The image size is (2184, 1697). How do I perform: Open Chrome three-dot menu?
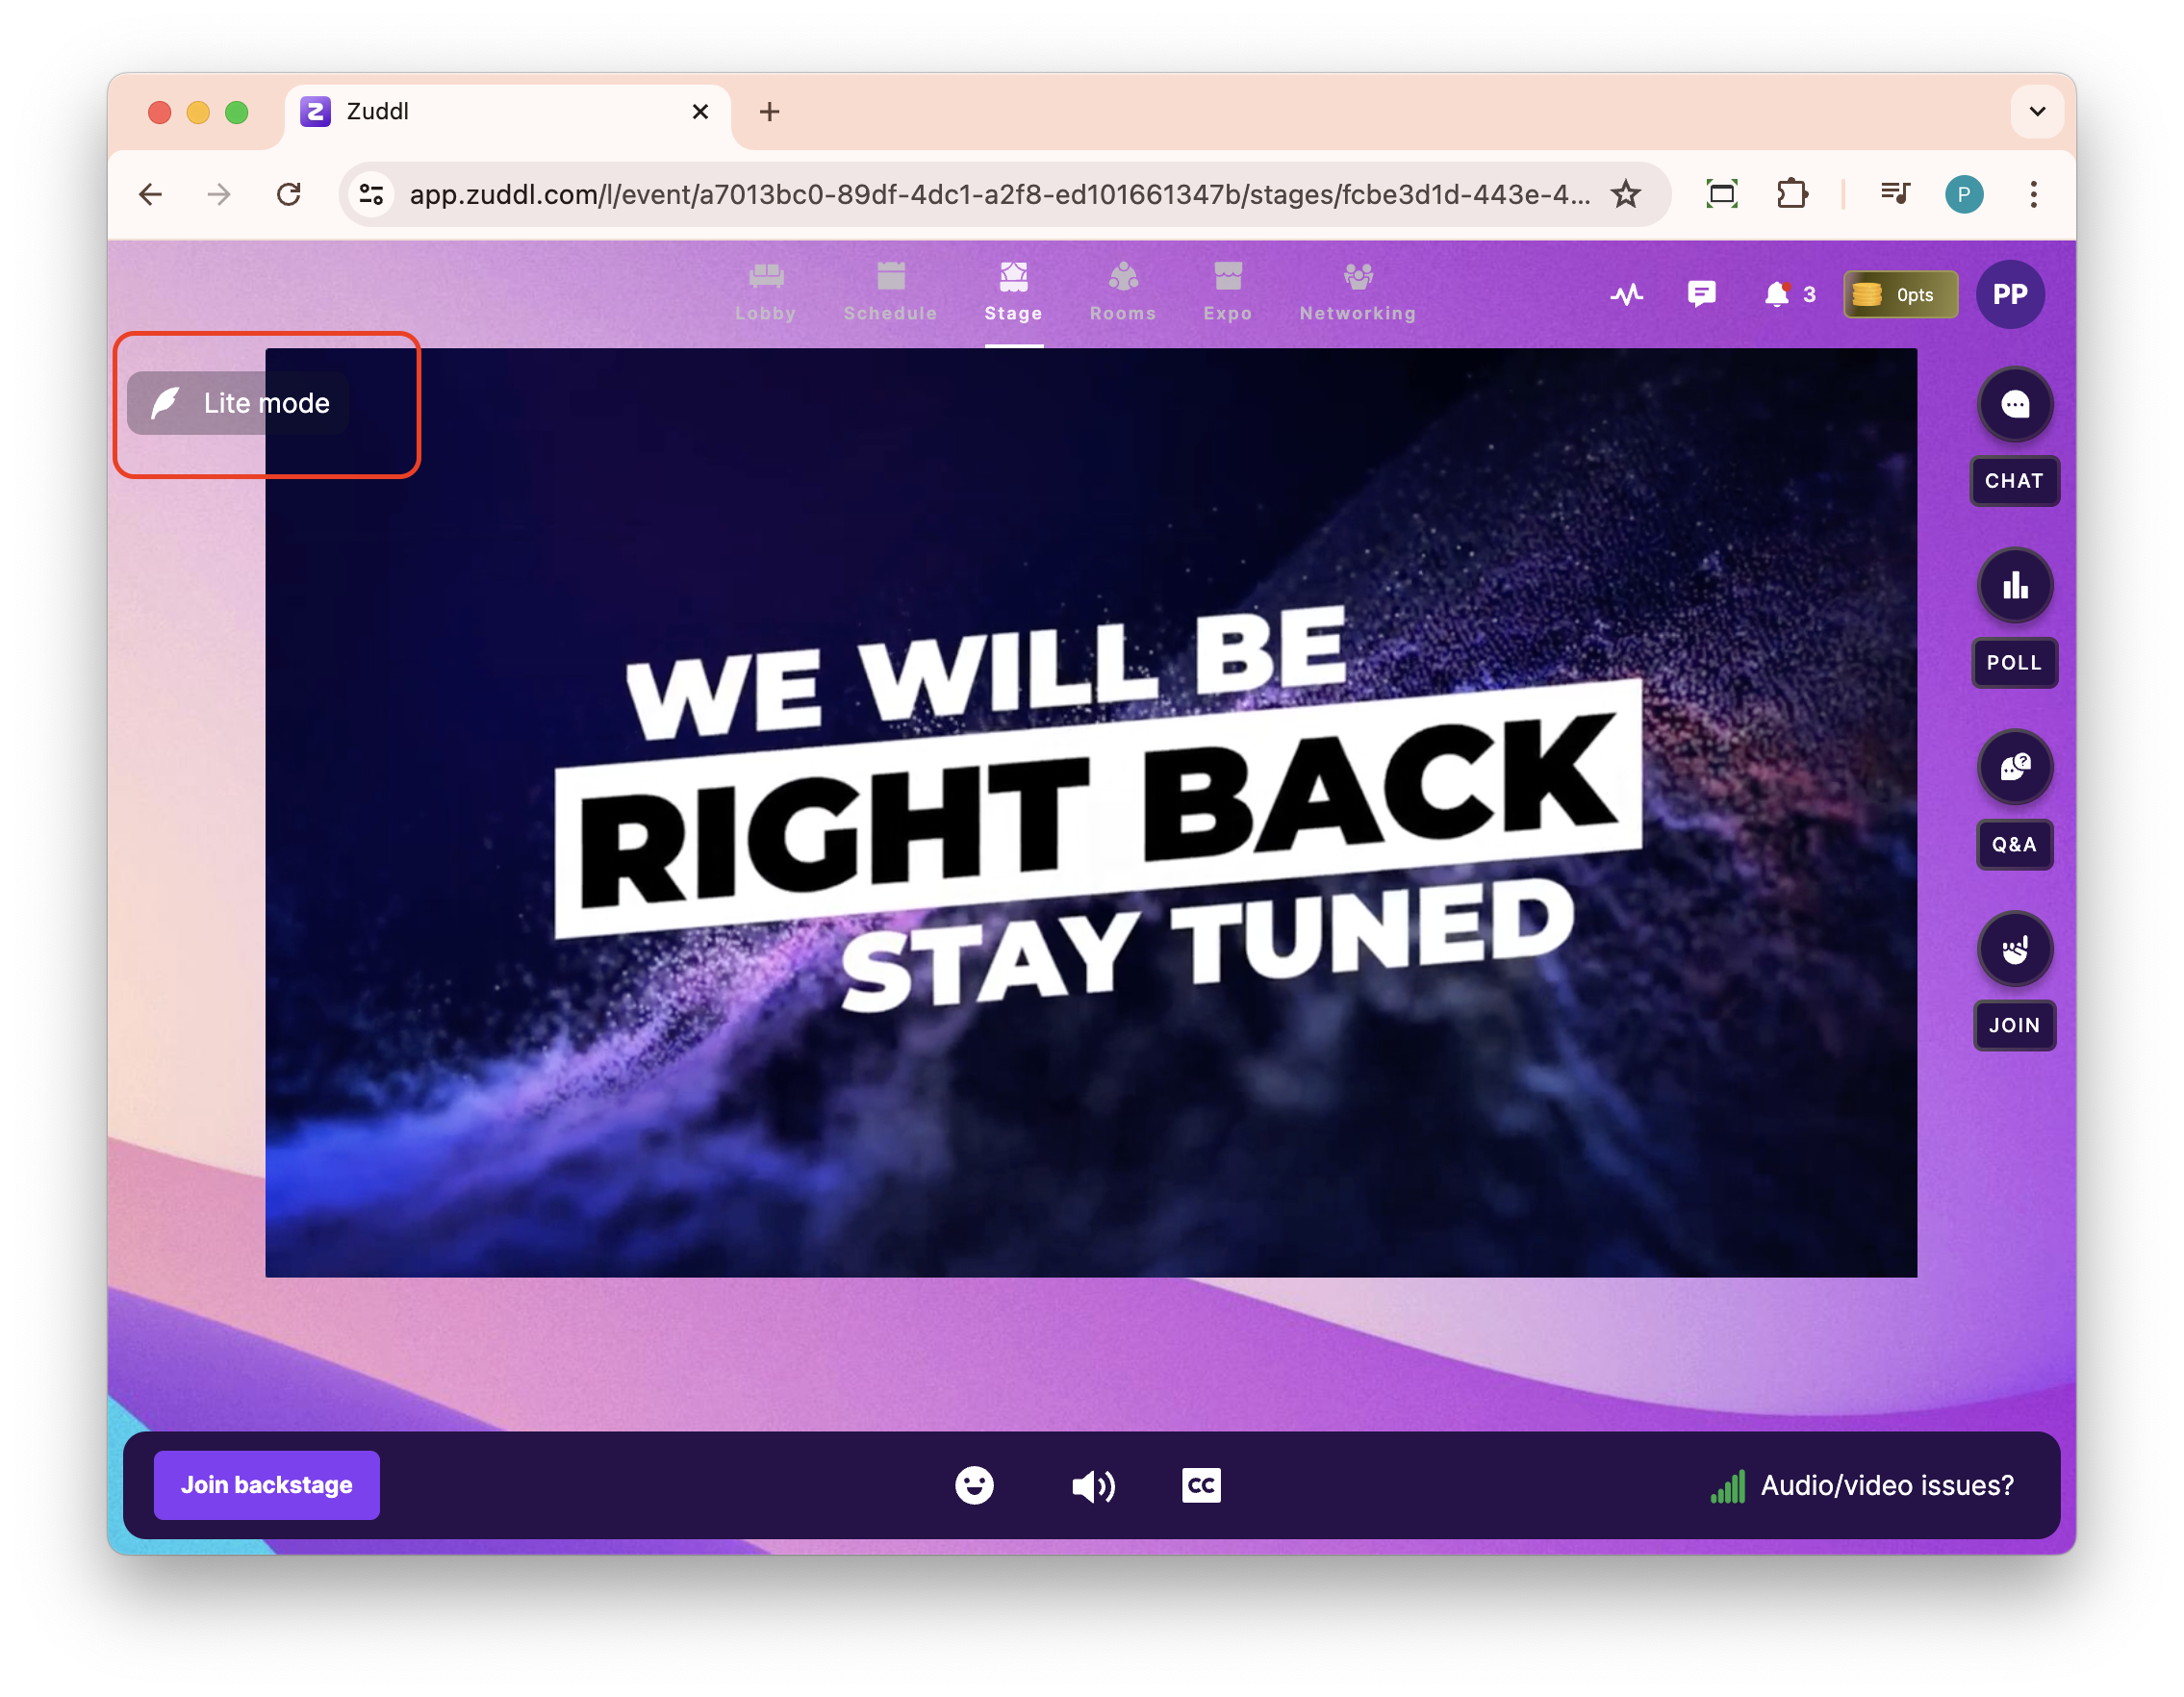coord(2033,194)
